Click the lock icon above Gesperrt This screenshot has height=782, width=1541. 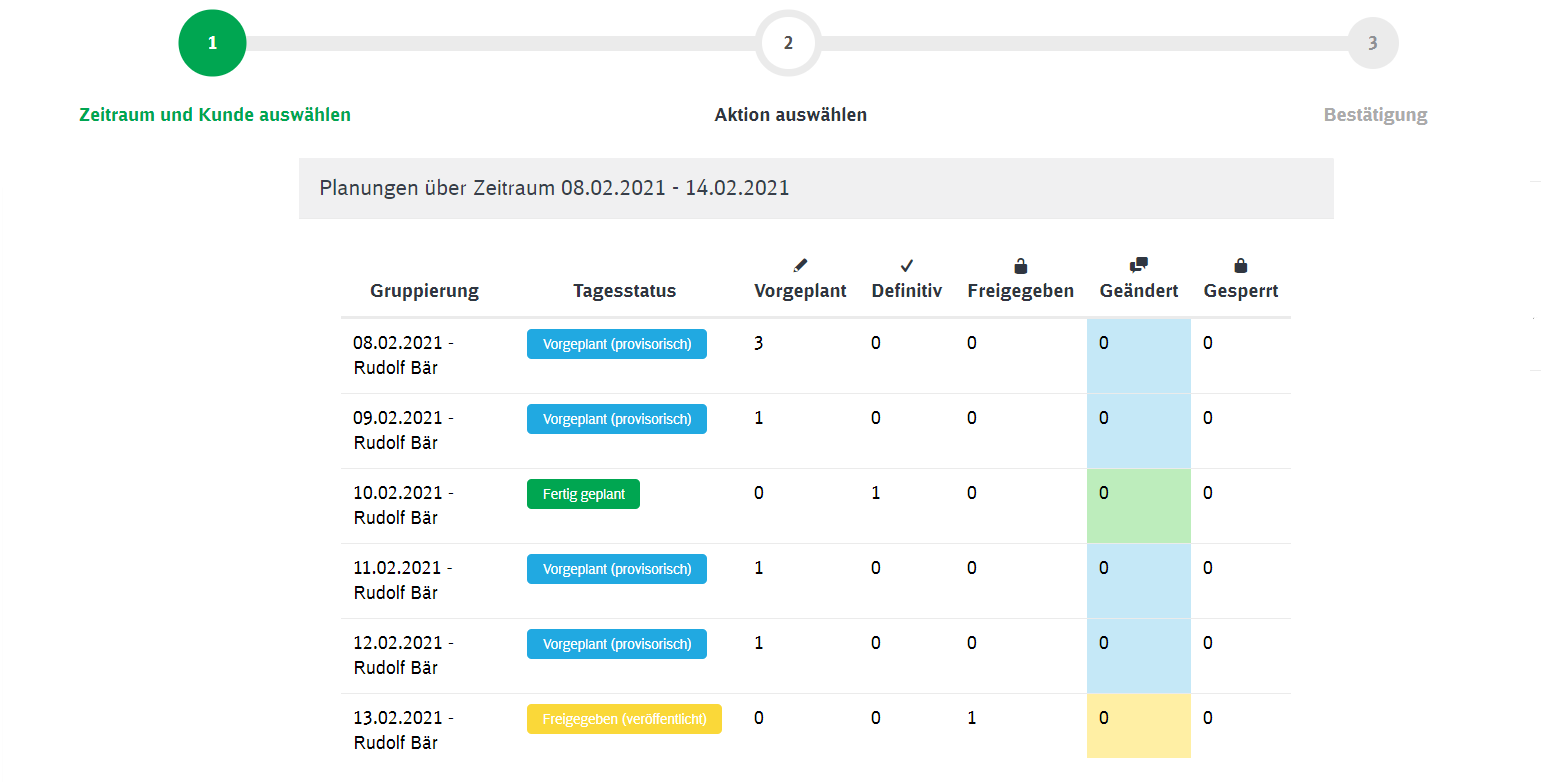coord(1241,265)
